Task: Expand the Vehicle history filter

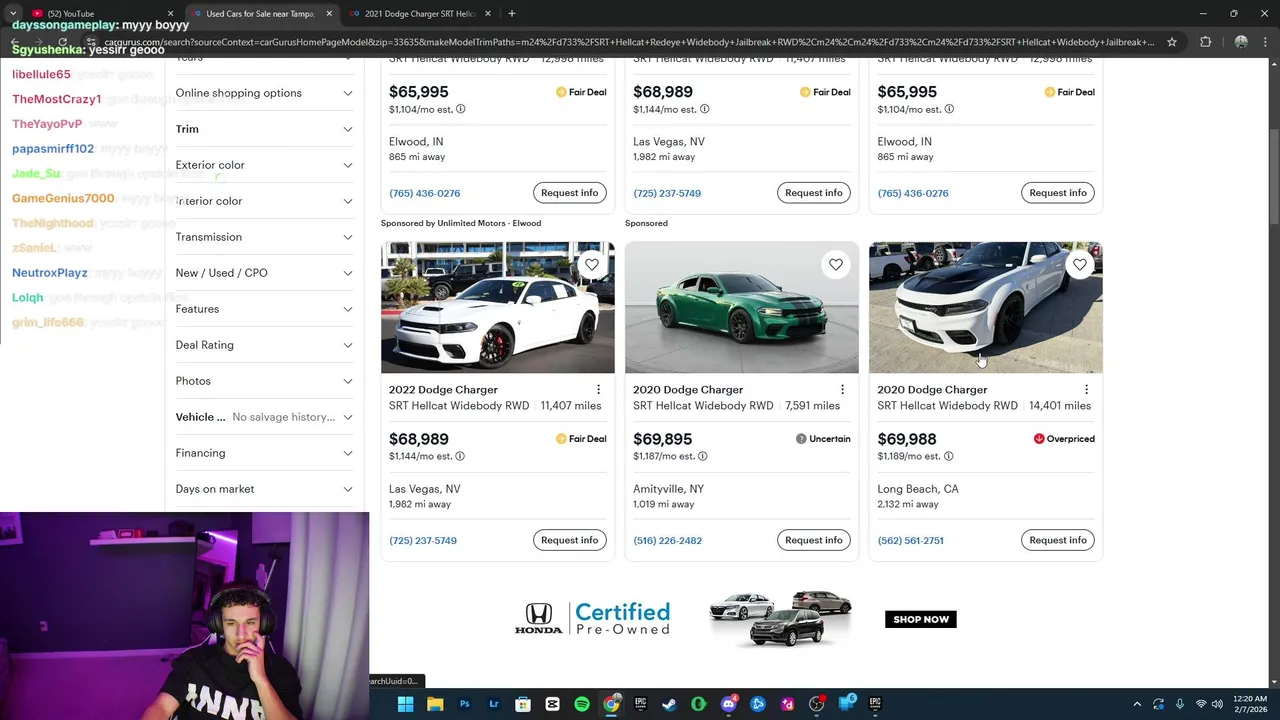Action: click(x=264, y=417)
